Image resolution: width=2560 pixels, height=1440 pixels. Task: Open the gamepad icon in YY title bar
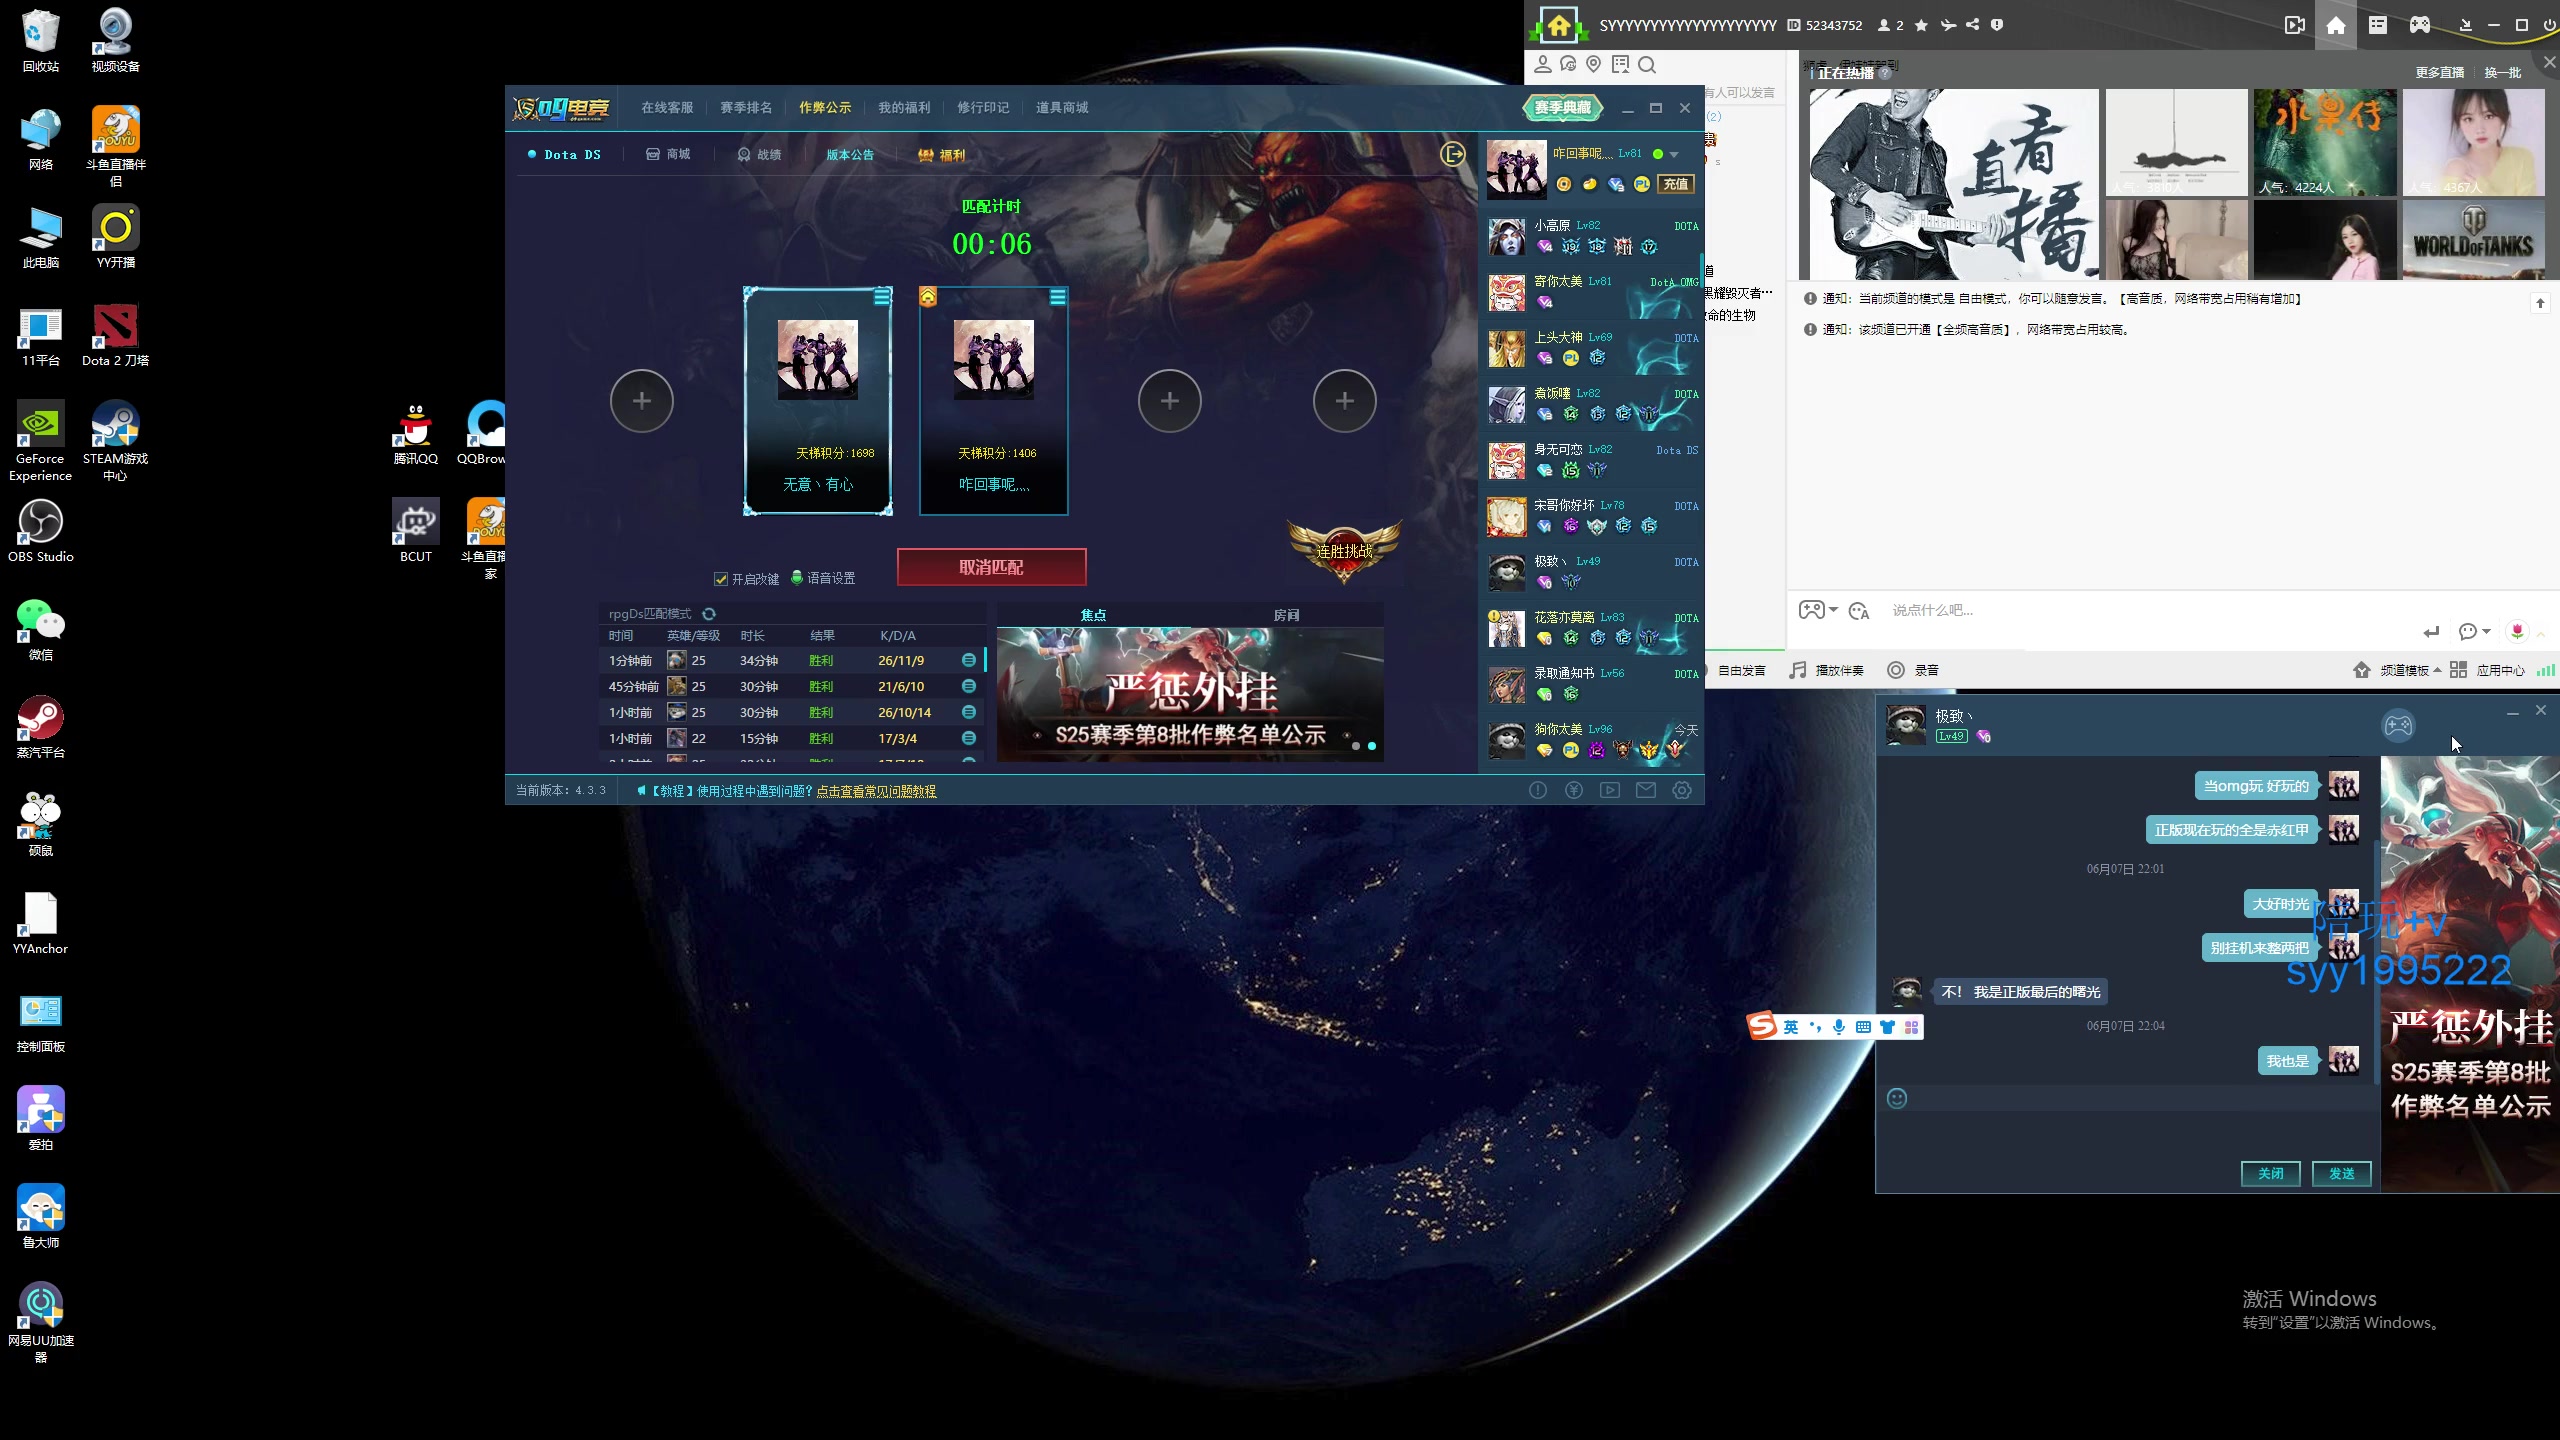coord(2420,25)
